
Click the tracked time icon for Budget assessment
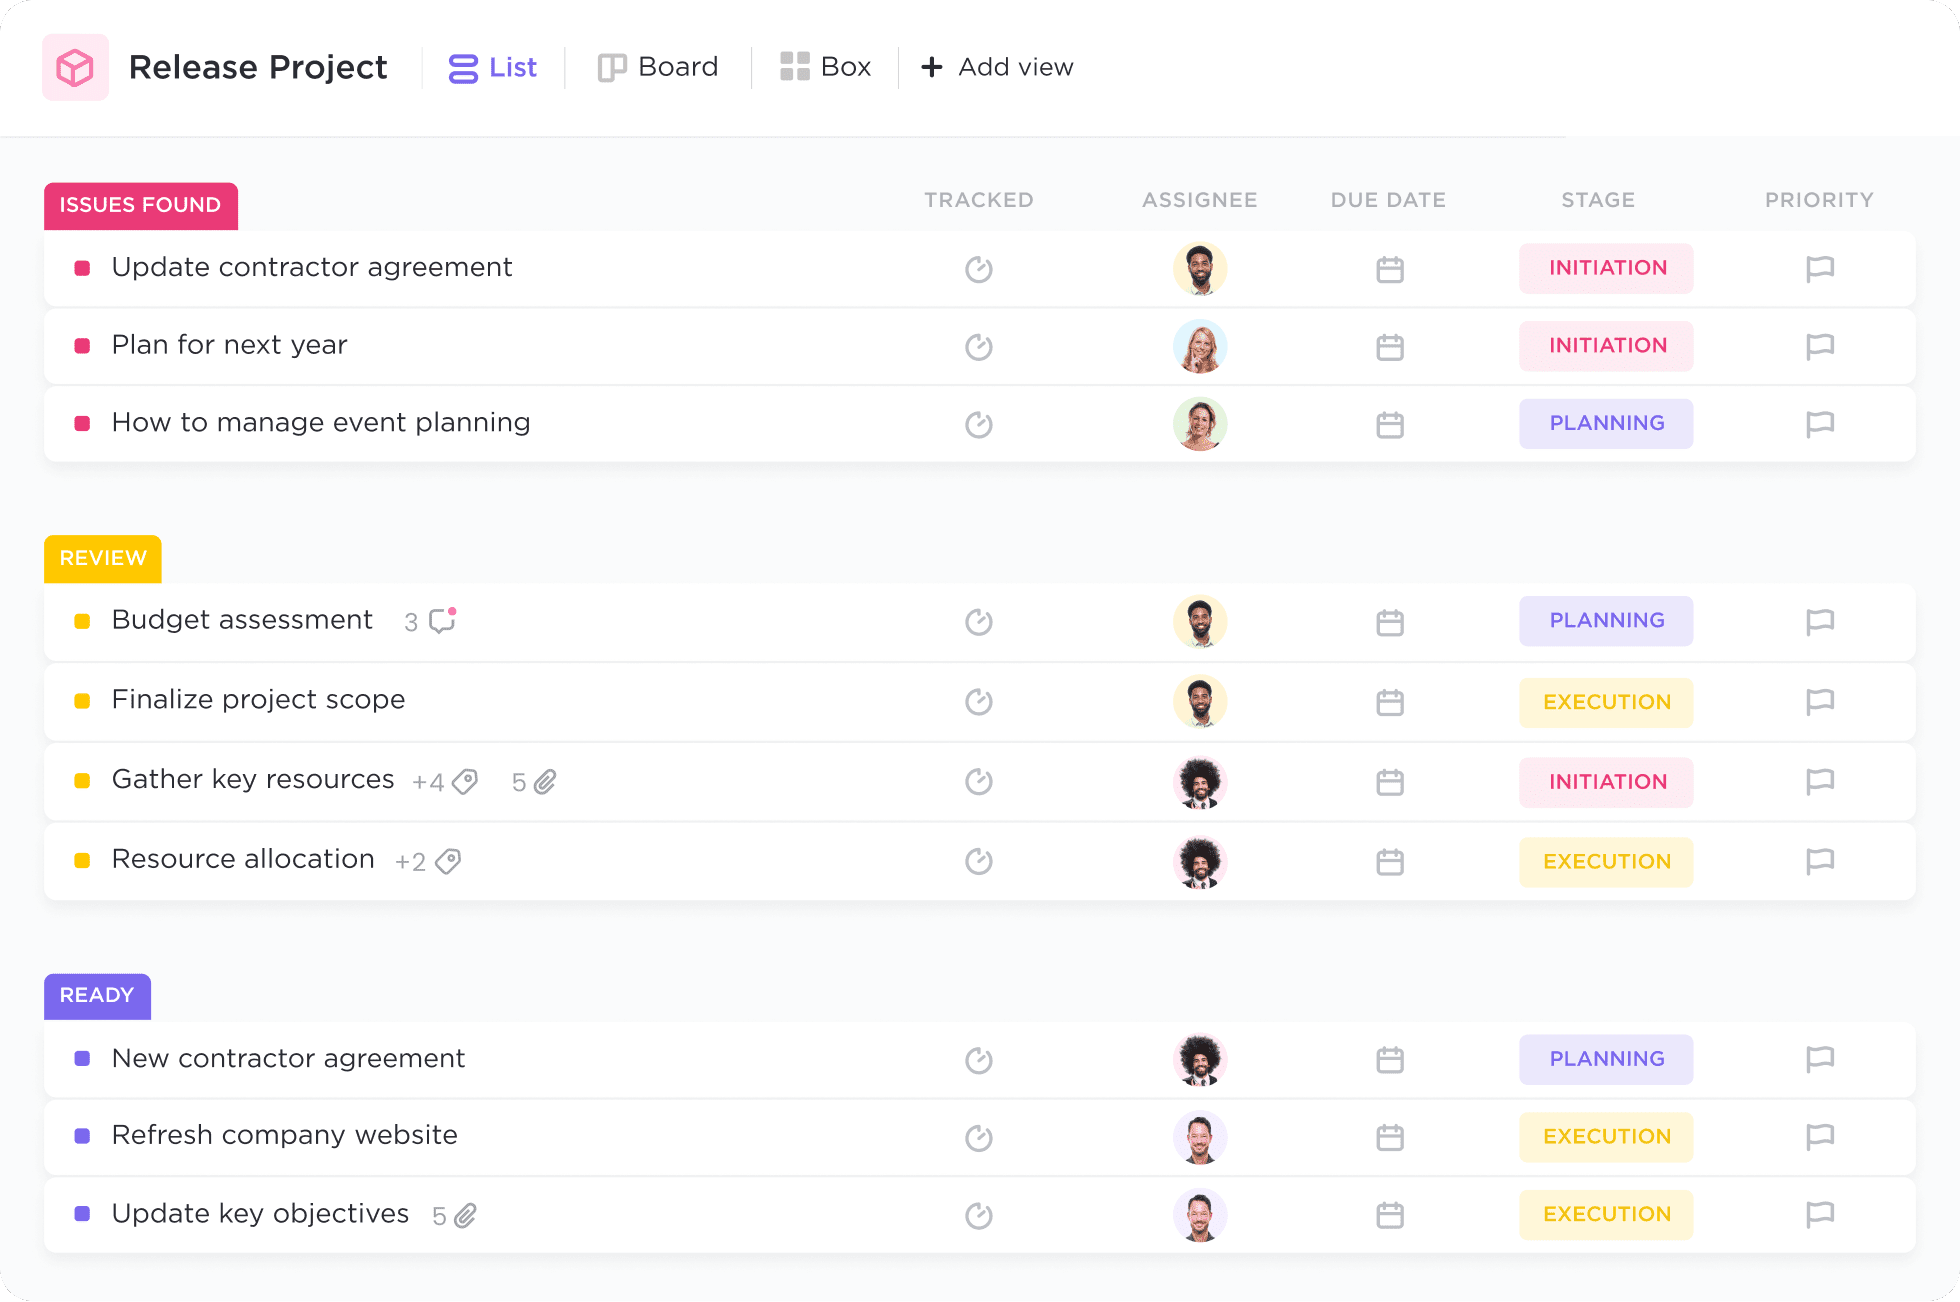coord(978,660)
